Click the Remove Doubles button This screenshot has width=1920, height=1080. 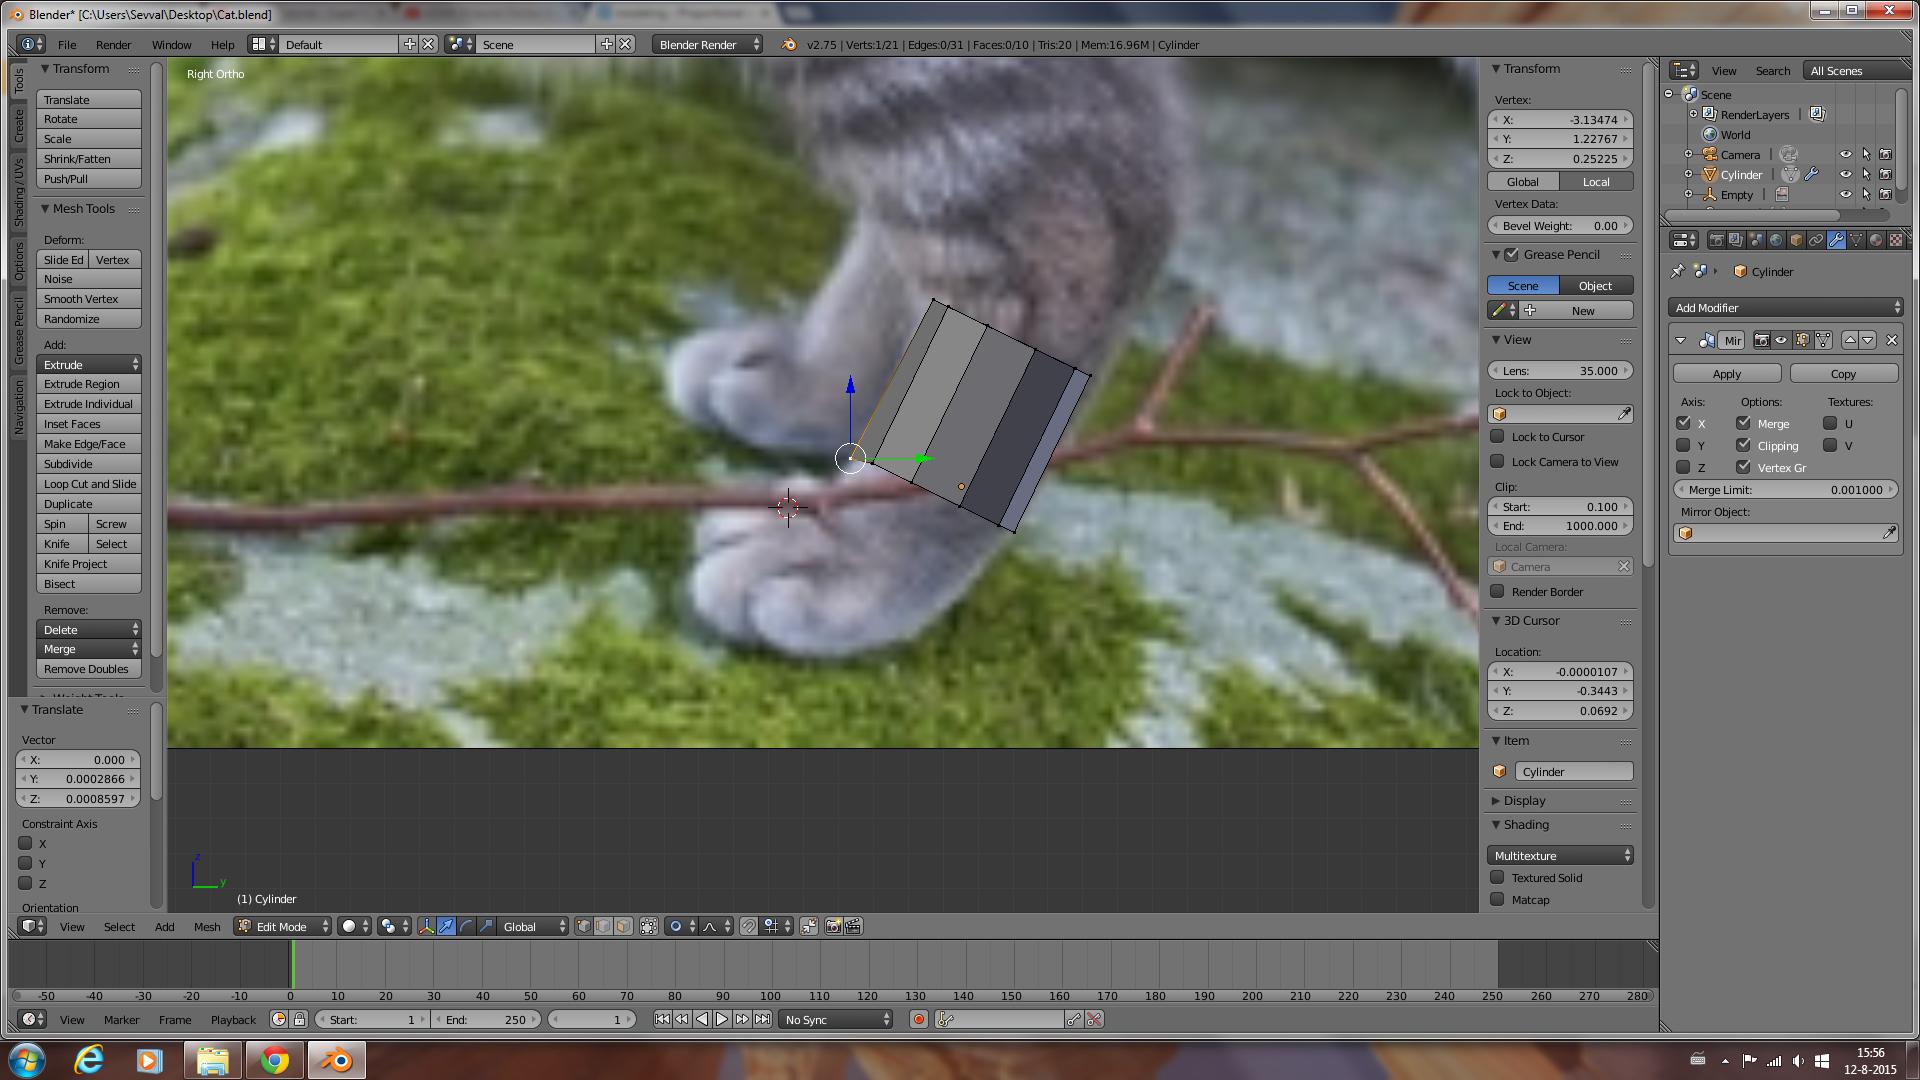(89, 668)
